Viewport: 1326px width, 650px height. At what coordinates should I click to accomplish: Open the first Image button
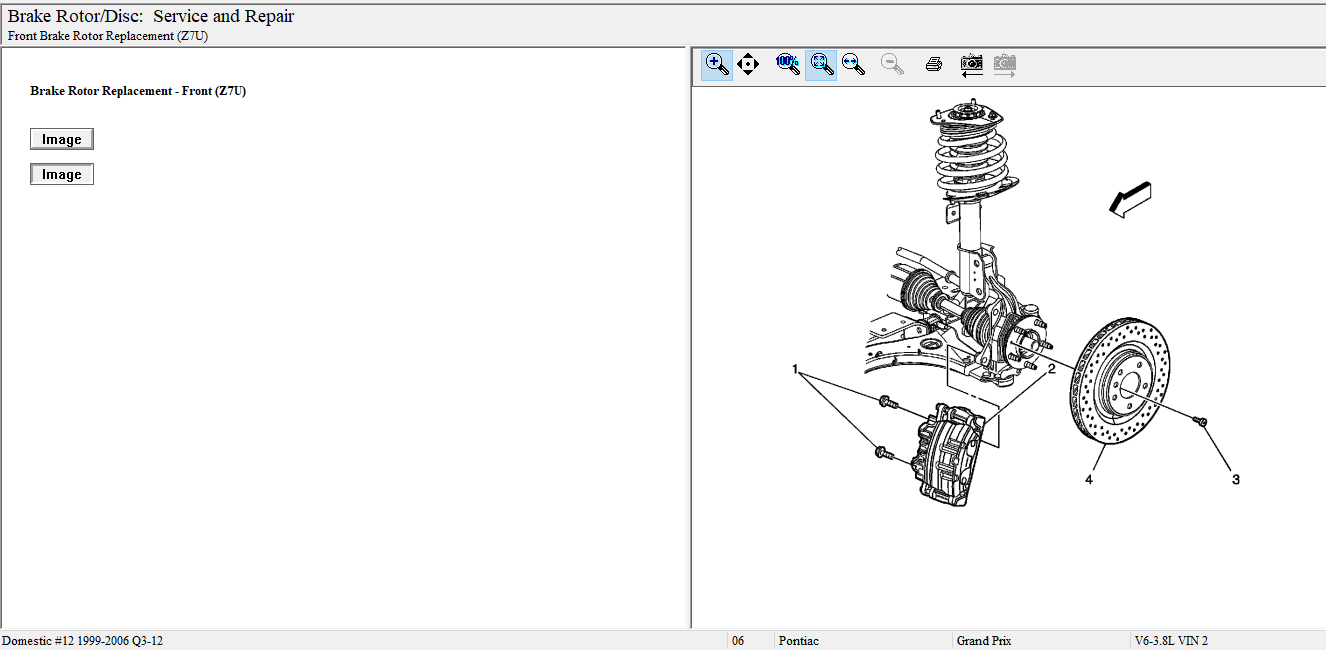62,139
